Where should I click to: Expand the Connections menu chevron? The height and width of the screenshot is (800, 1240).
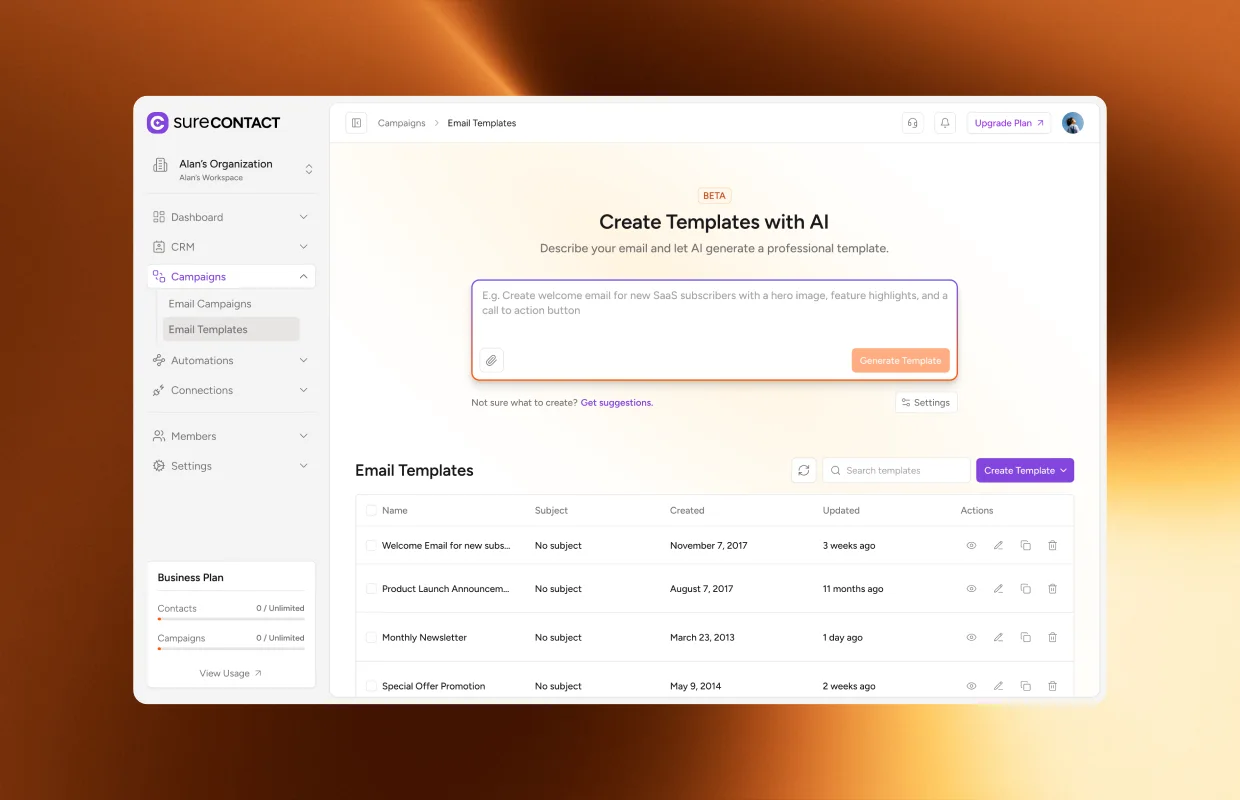click(304, 390)
